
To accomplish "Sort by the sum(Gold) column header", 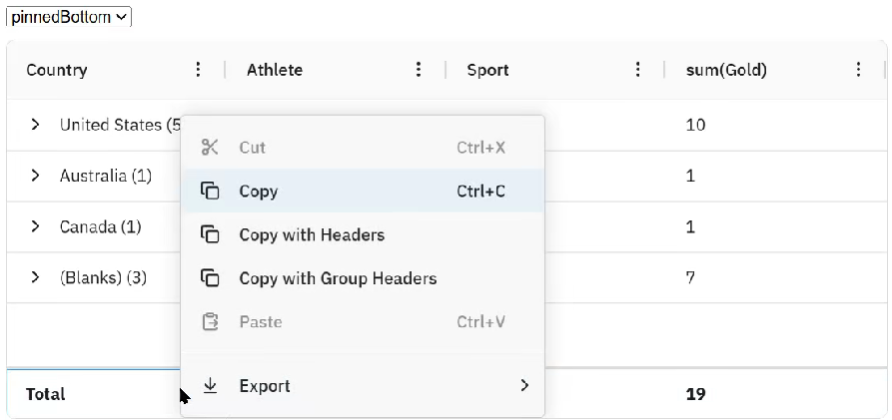I will 726,70.
